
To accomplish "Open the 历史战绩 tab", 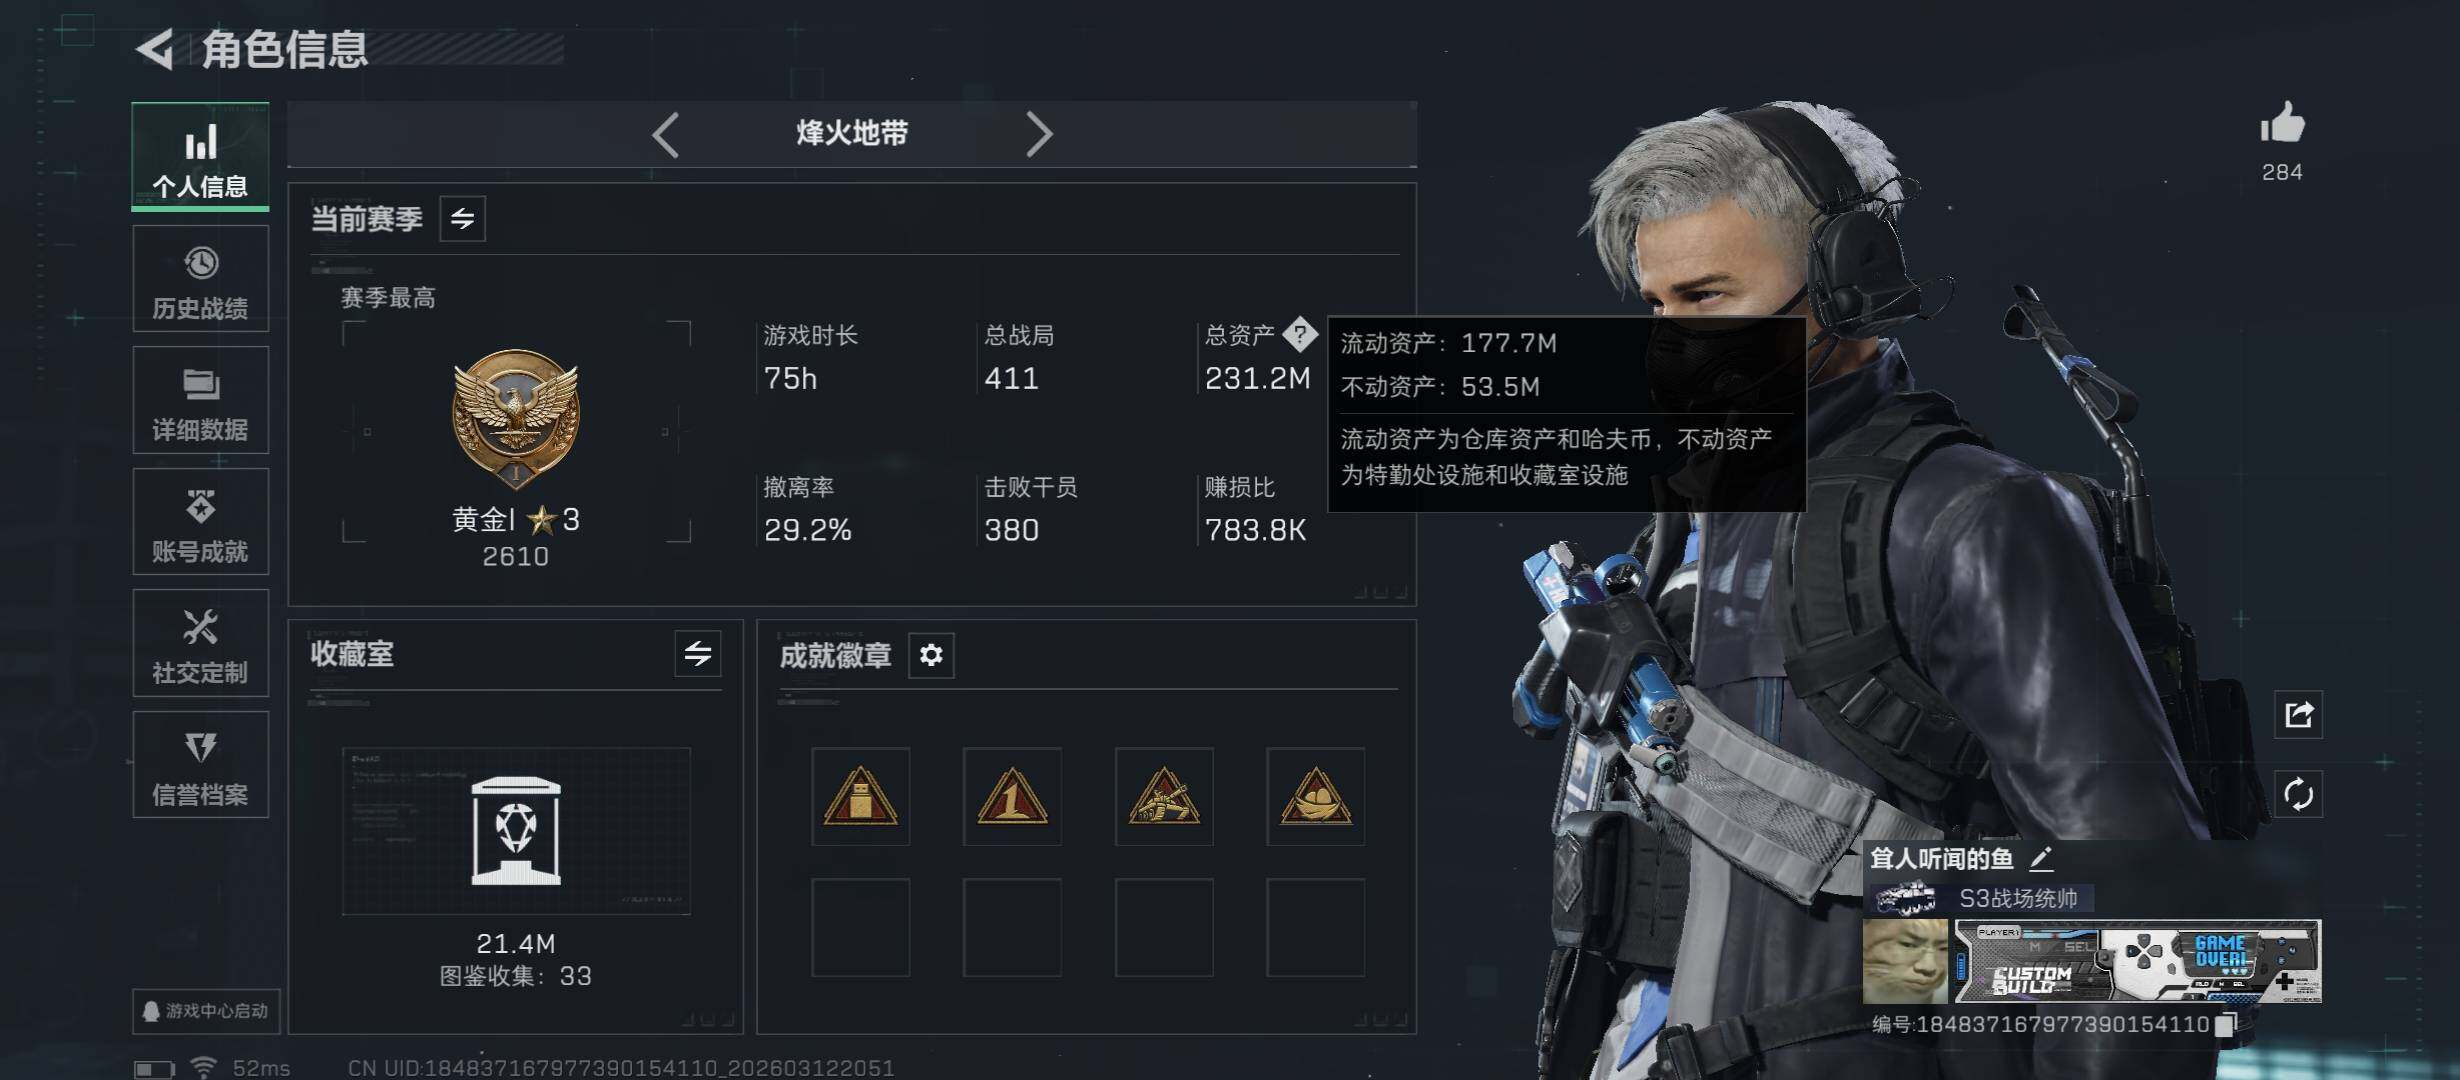I will click(200, 279).
